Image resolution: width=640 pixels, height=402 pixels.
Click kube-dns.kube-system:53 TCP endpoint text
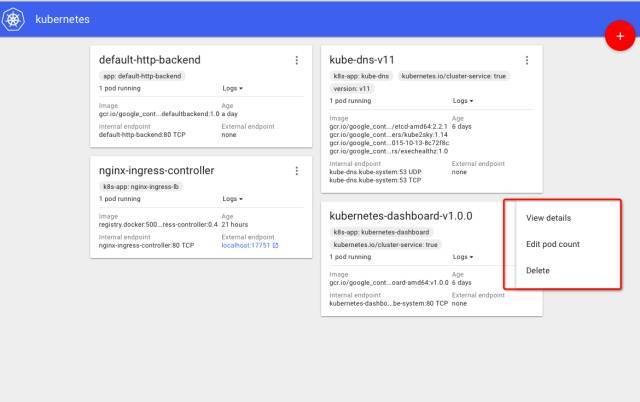click(375, 180)
